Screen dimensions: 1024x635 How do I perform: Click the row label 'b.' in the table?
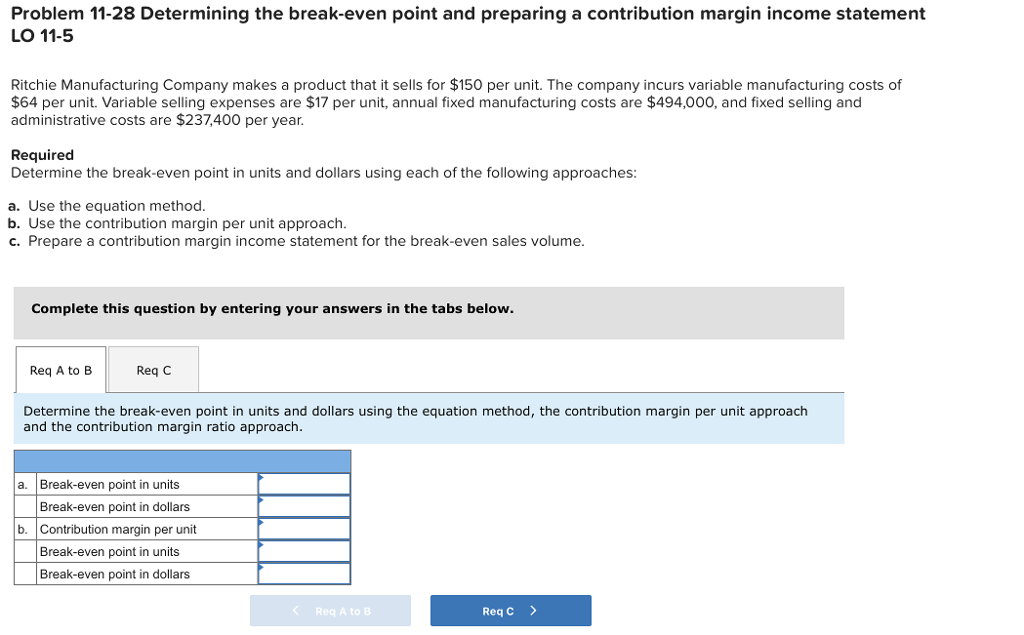(x=21, y=528)
